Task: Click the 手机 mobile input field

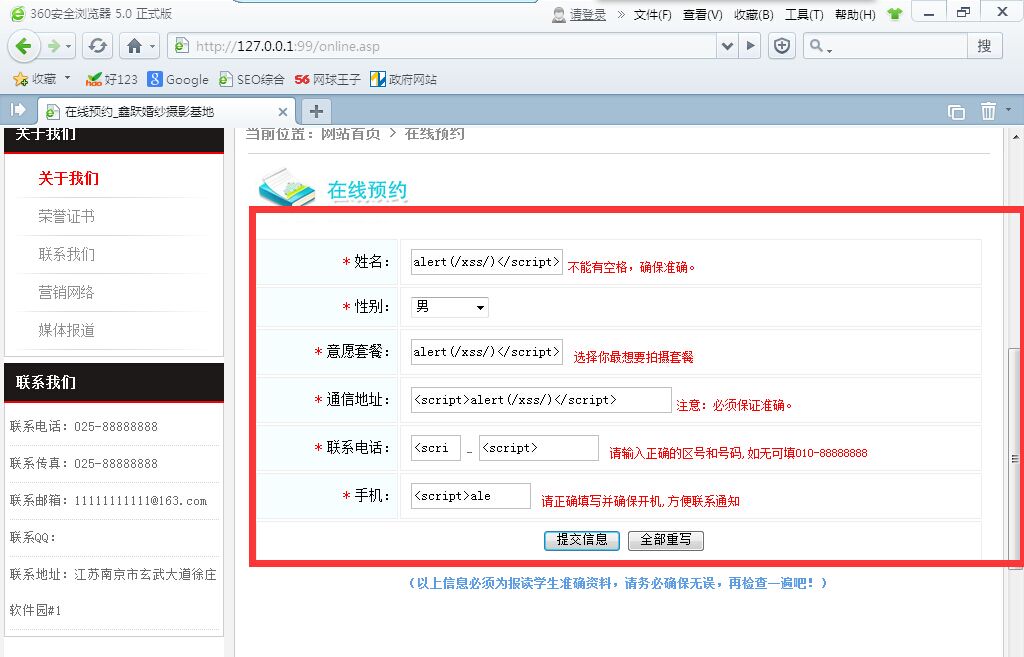Action: (471, 496)
